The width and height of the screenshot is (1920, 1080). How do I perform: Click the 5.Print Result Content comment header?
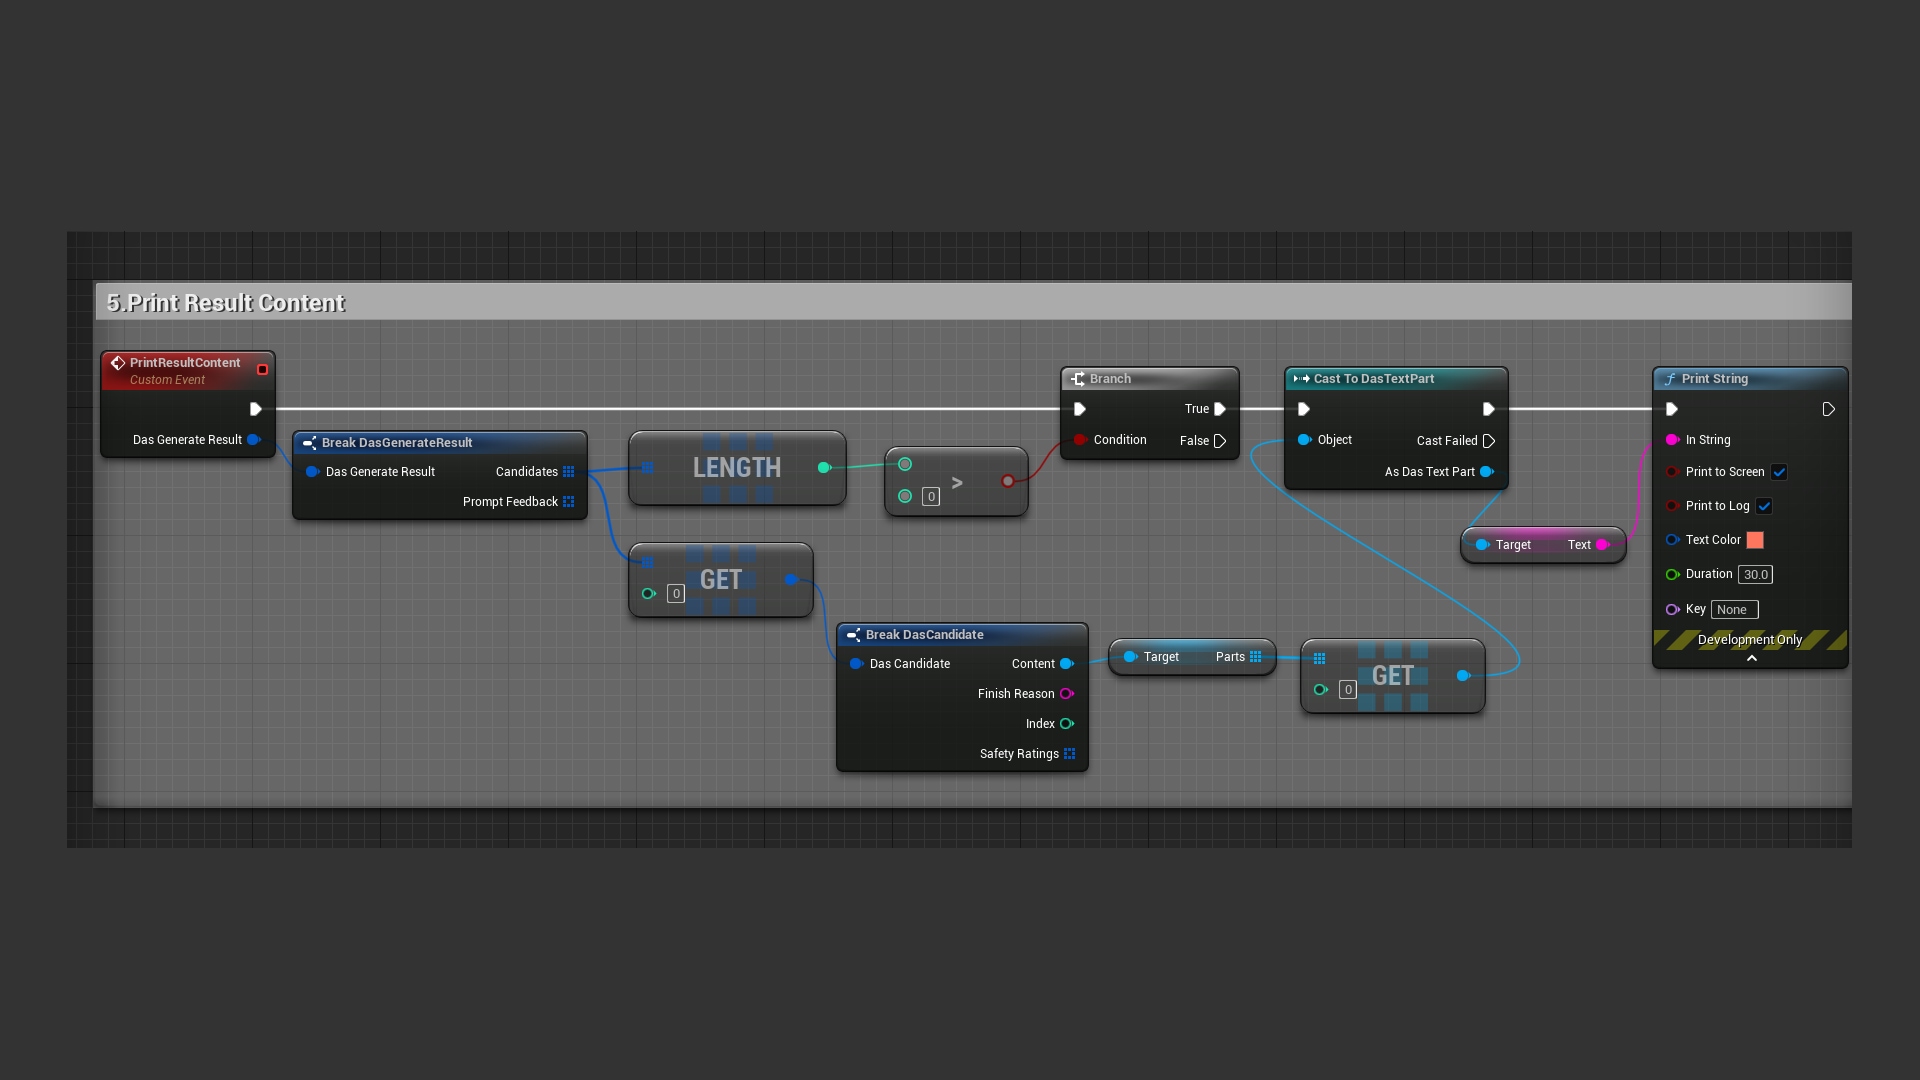973,302
